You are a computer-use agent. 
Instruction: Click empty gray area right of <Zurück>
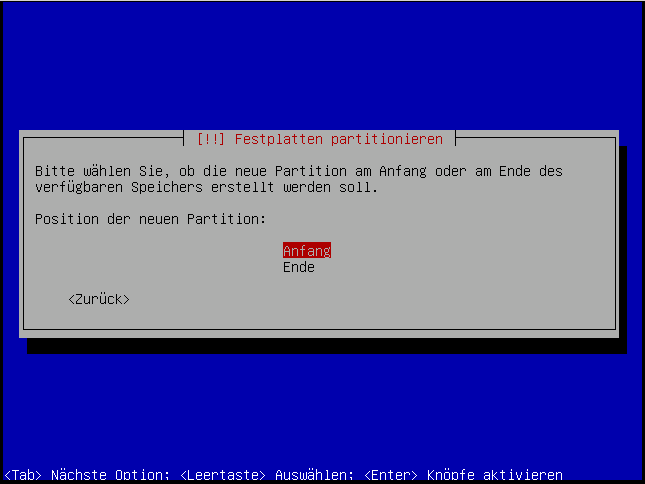(350, 299)
